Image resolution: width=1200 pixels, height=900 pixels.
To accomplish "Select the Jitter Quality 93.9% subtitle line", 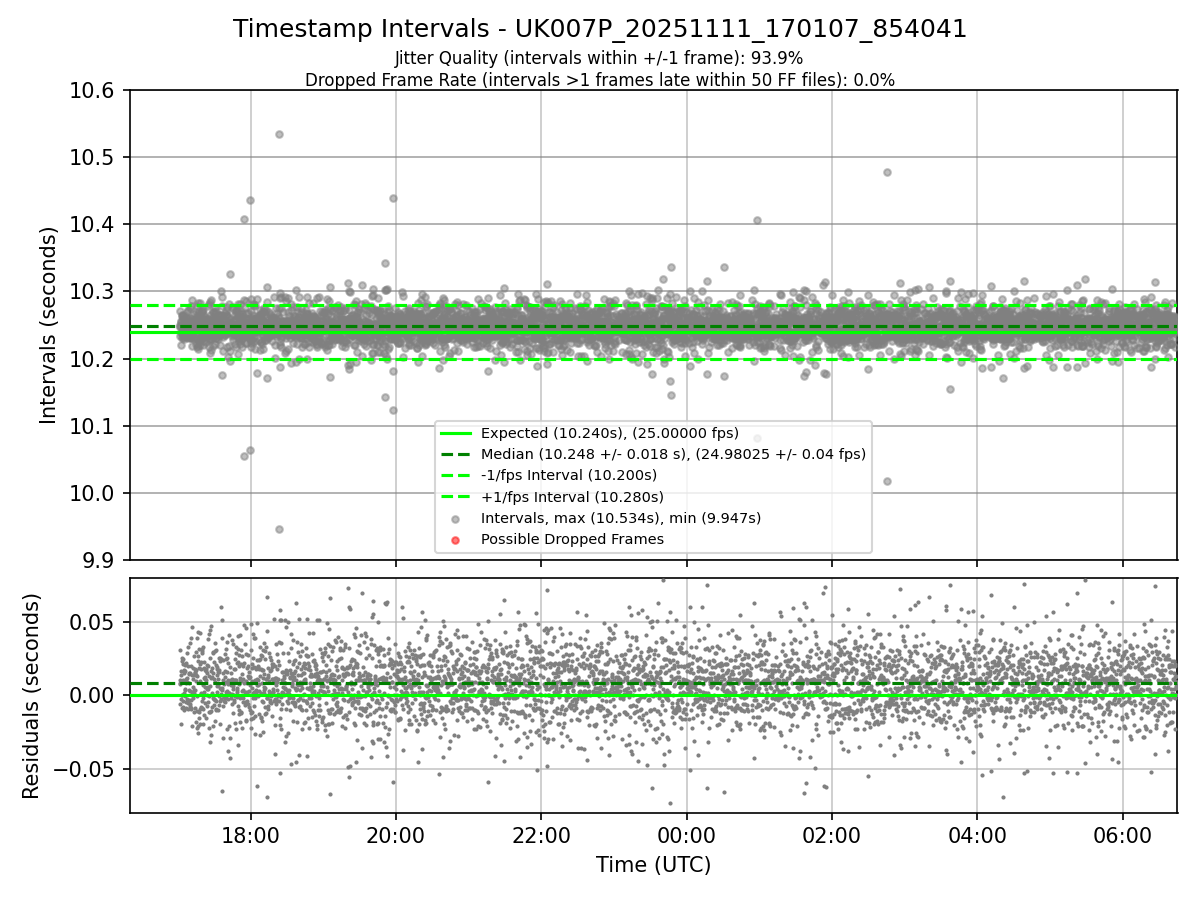I will click(599, 58).
